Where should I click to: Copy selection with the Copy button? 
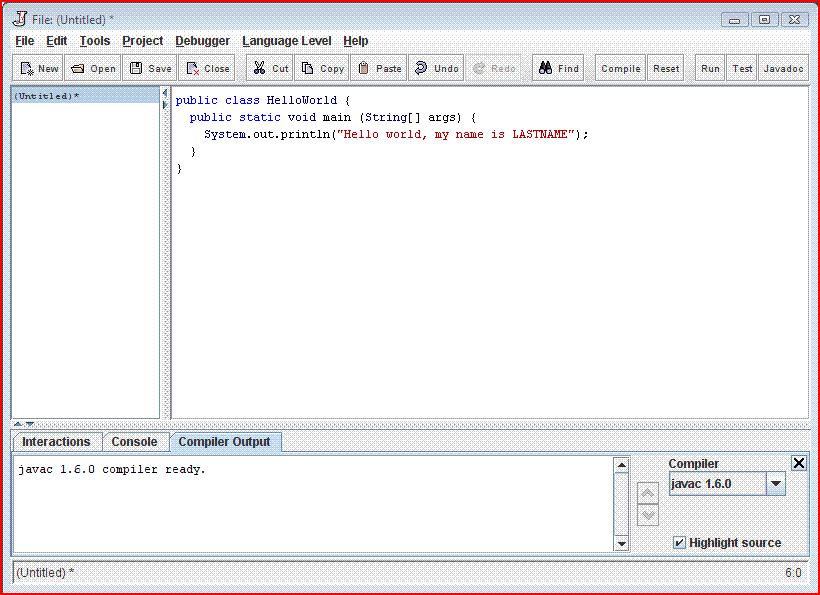(322, 68)
